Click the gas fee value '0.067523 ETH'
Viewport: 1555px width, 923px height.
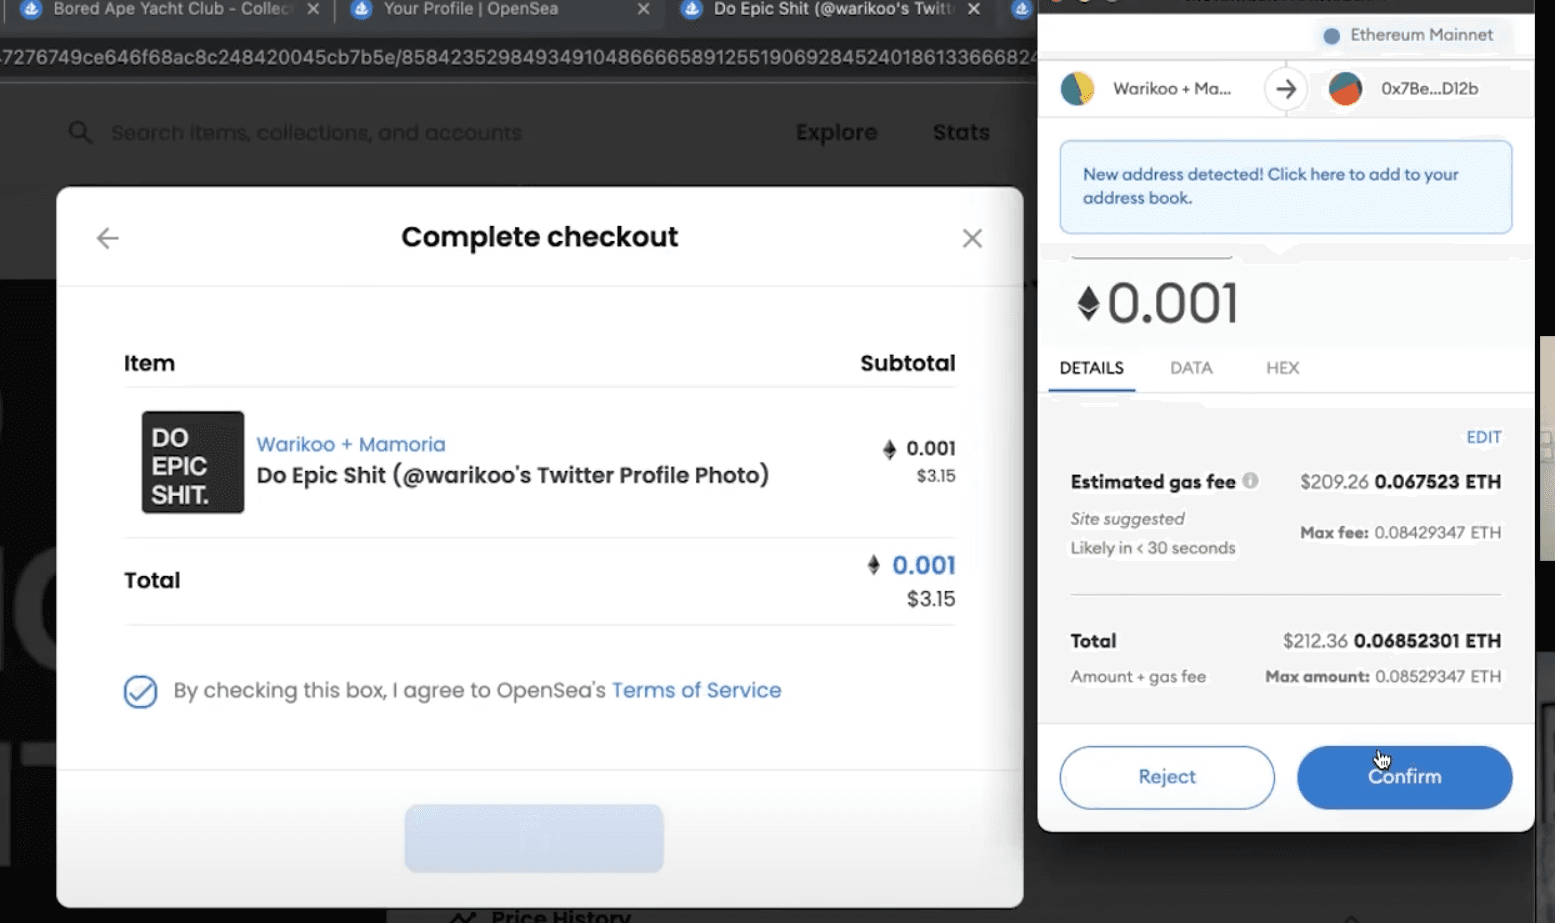(x=1438, y=482)
